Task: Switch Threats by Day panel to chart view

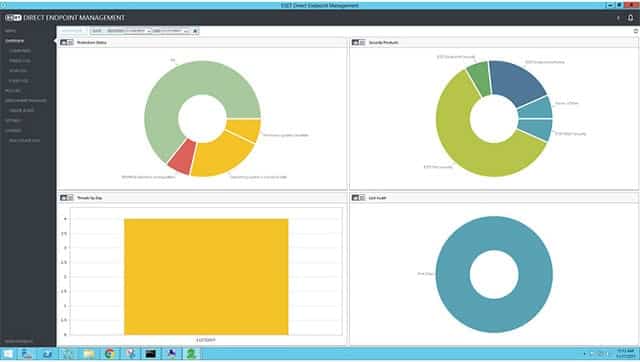Action: tap(64, 198)
